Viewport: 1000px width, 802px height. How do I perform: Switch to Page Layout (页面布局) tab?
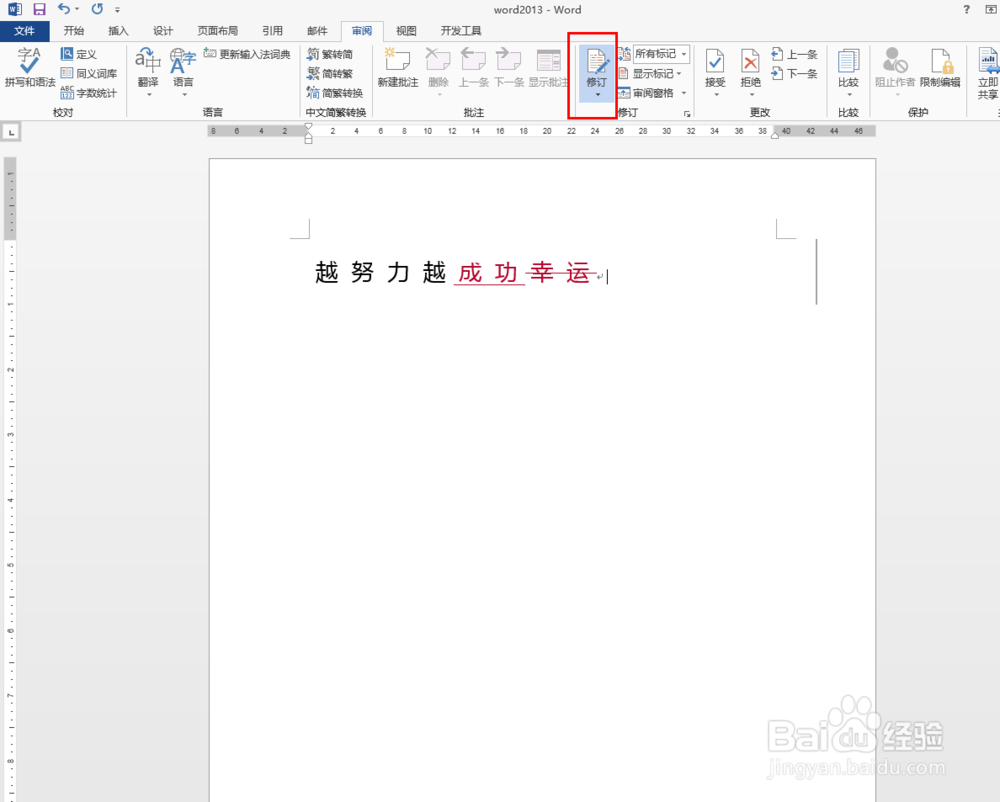pyautogui.click(x=217, y=31)
